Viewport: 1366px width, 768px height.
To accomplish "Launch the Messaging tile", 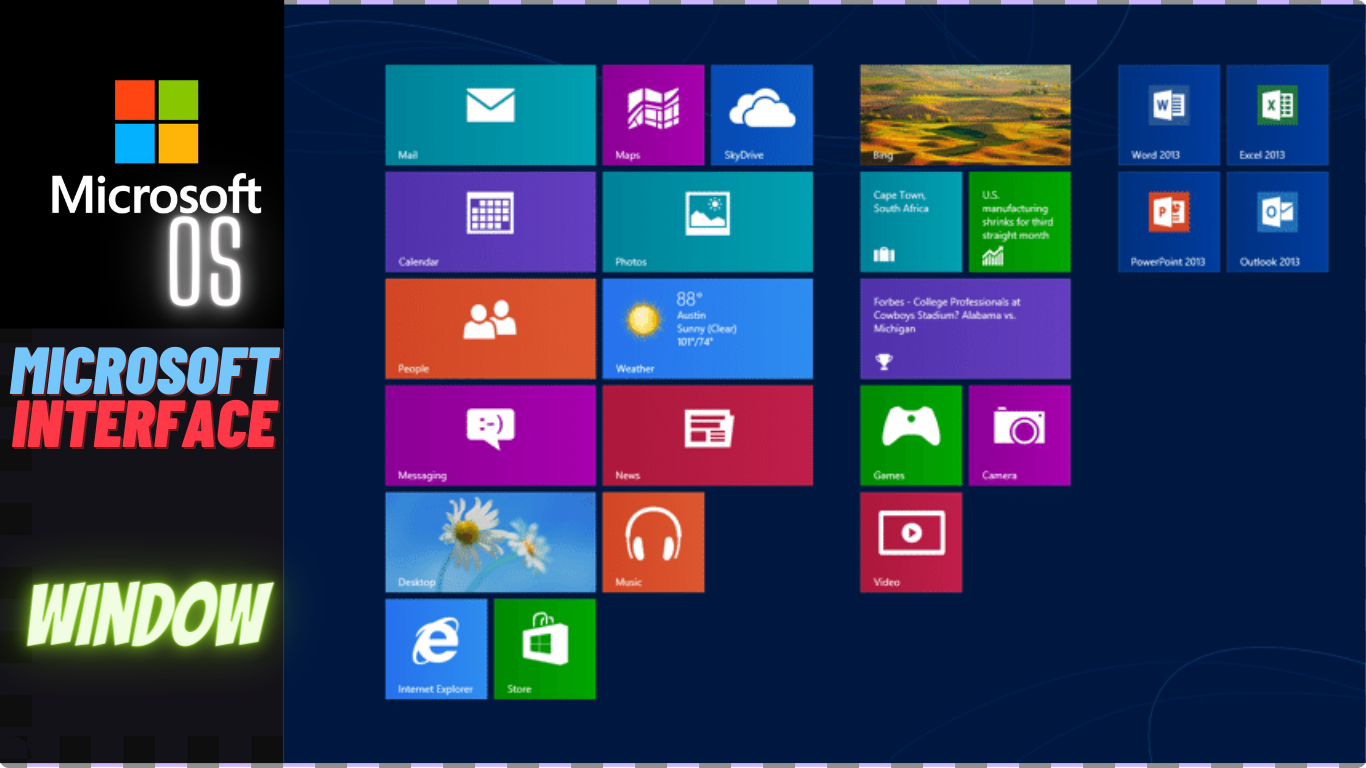I will point(490,436).
